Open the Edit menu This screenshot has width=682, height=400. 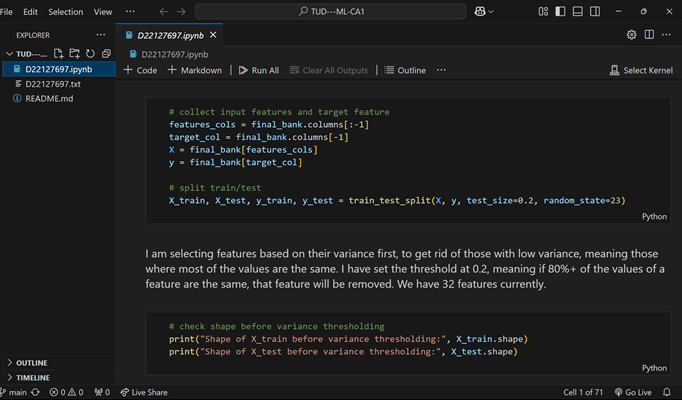coord(30,12)
